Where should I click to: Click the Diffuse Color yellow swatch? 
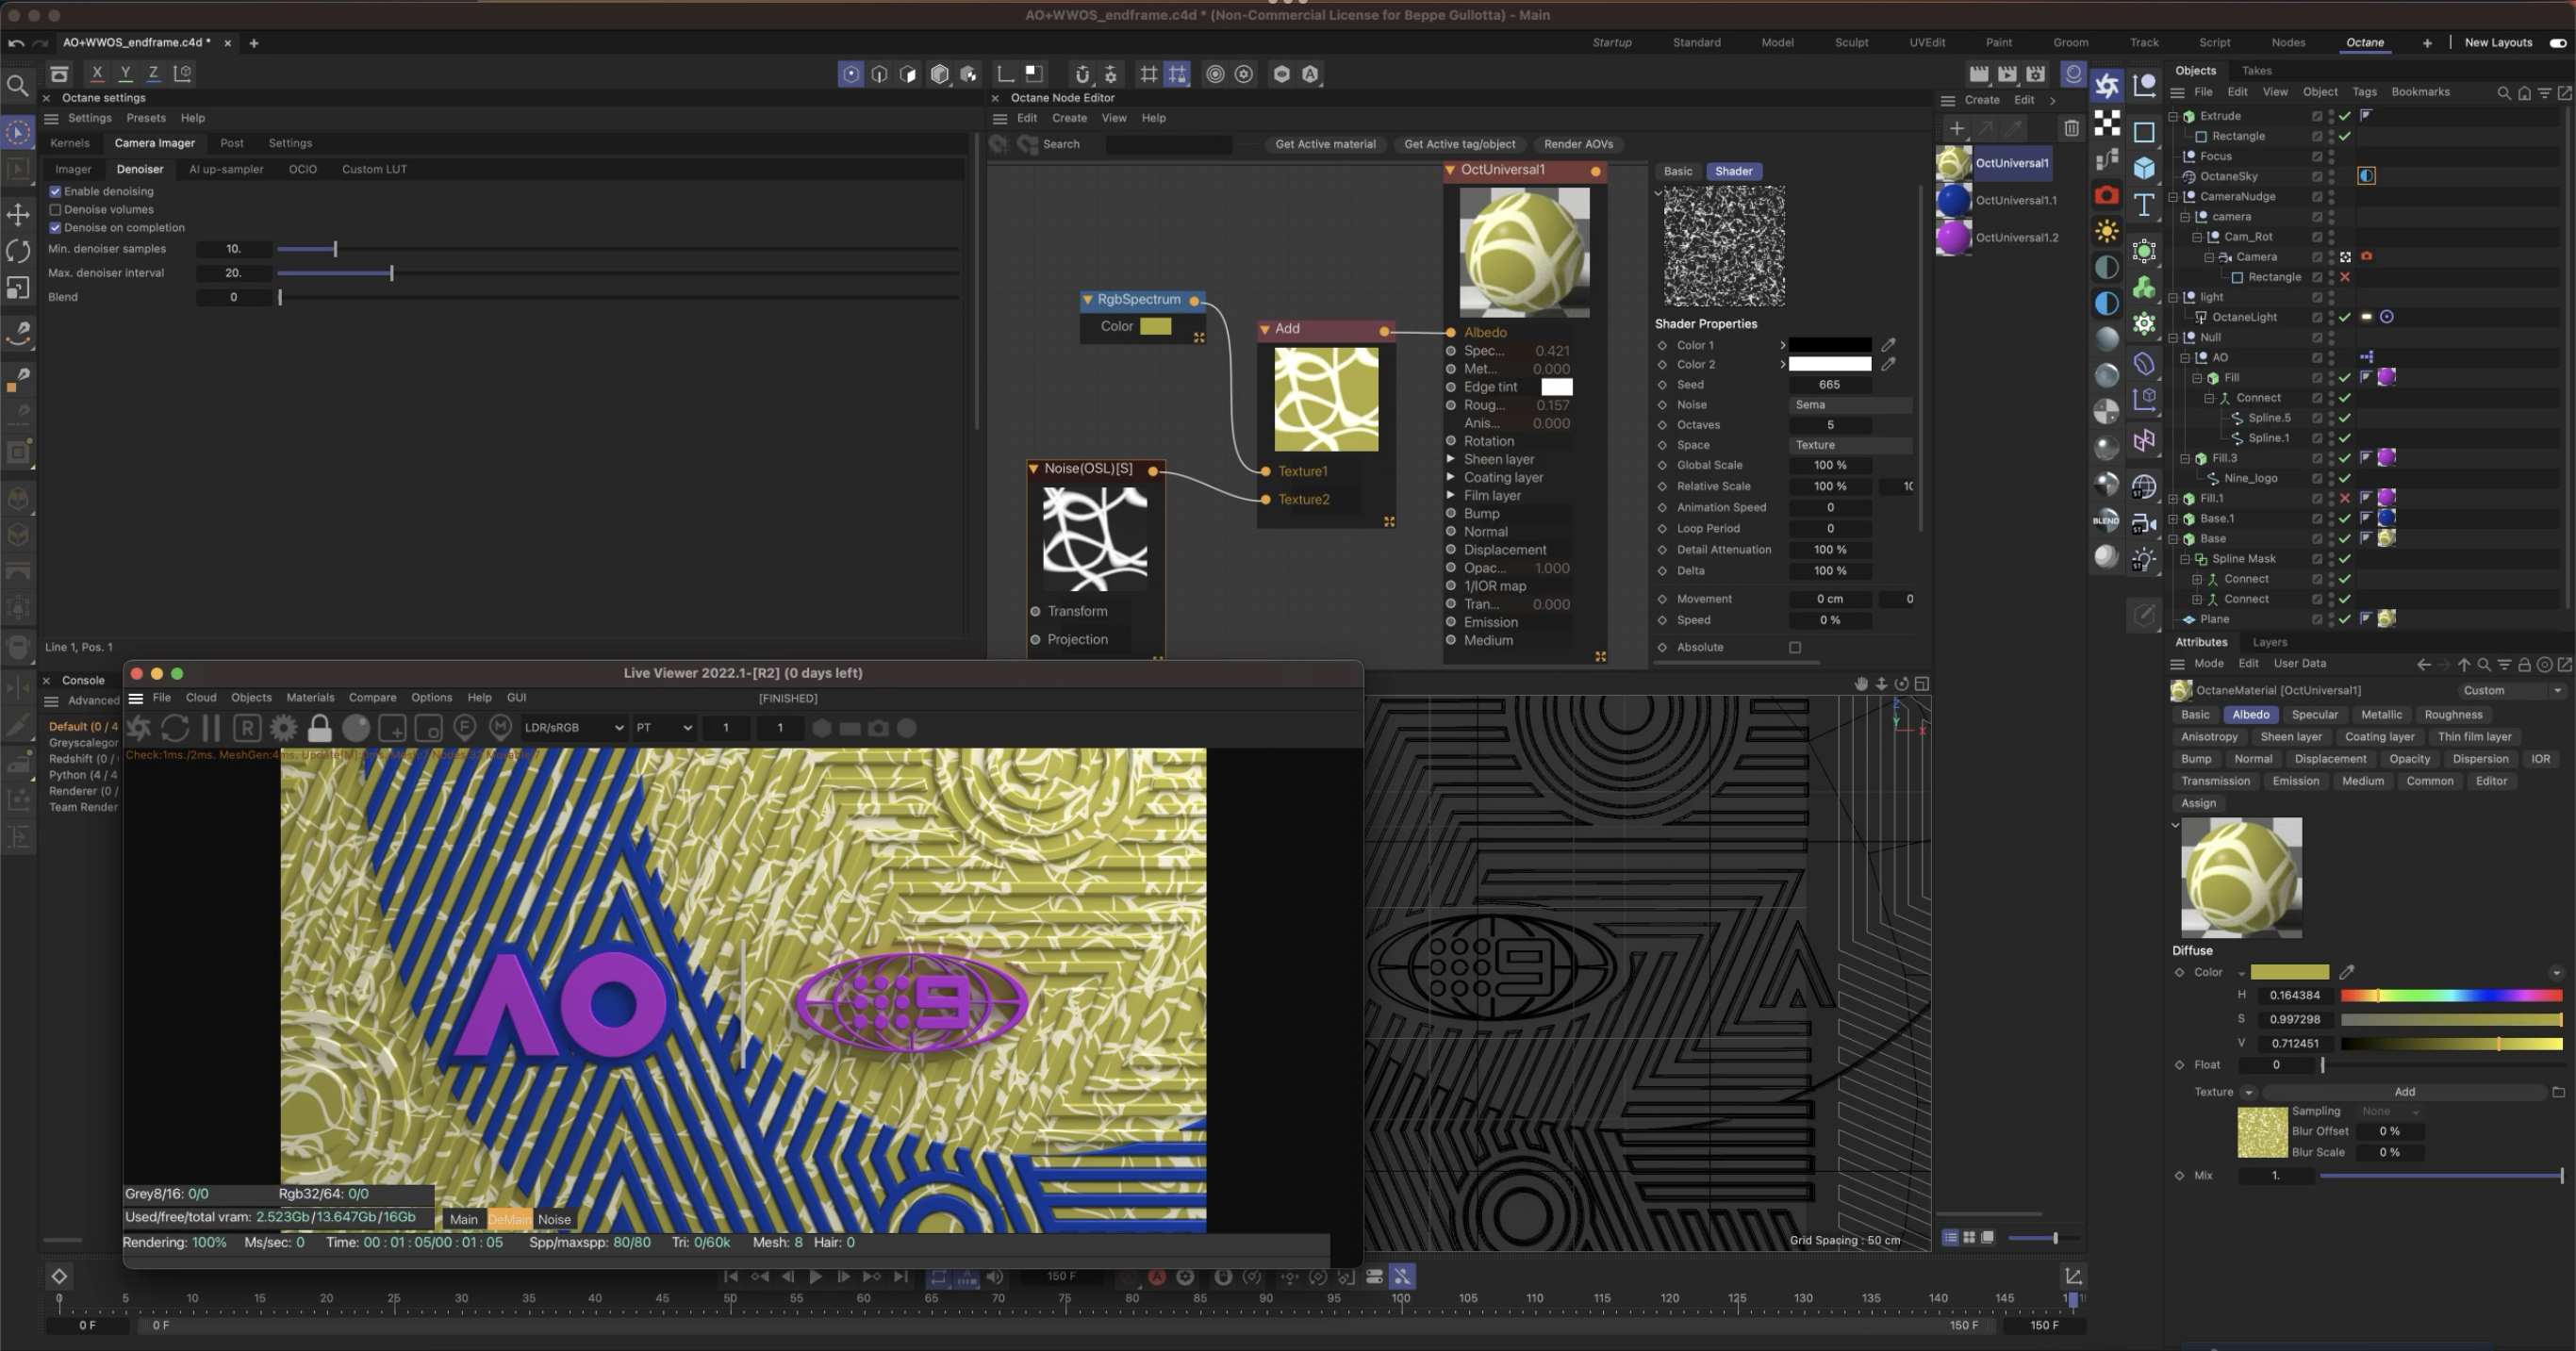point(2289,972)
